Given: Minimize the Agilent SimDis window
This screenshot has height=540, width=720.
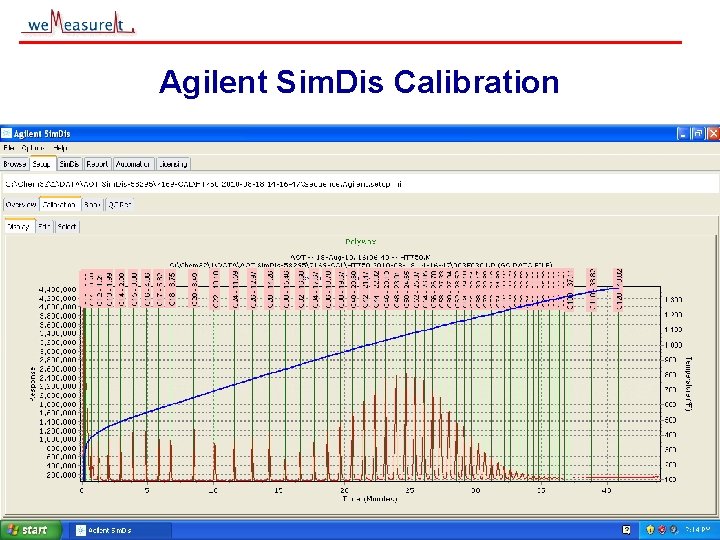Looking at the screenshot, I should [683, 134].
